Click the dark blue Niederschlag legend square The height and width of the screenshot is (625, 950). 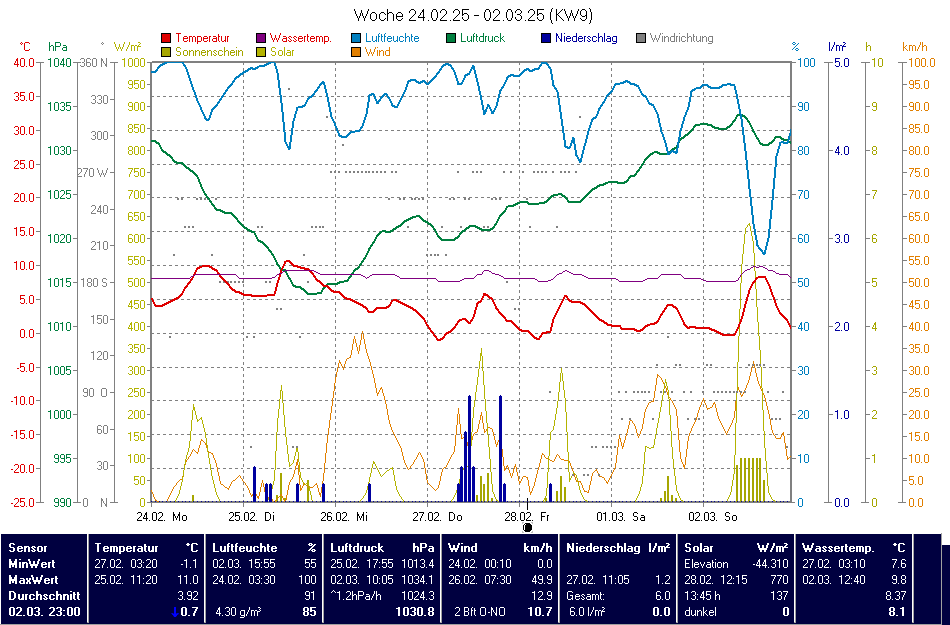[x=546, y=38]
